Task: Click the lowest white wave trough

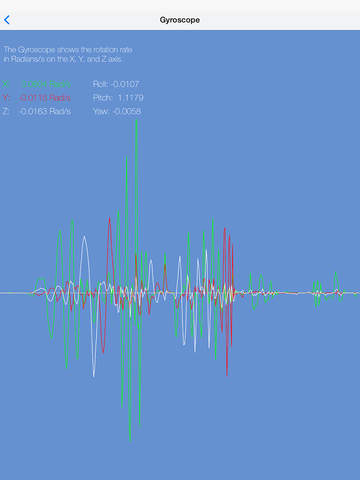Action: click(94, 375)
